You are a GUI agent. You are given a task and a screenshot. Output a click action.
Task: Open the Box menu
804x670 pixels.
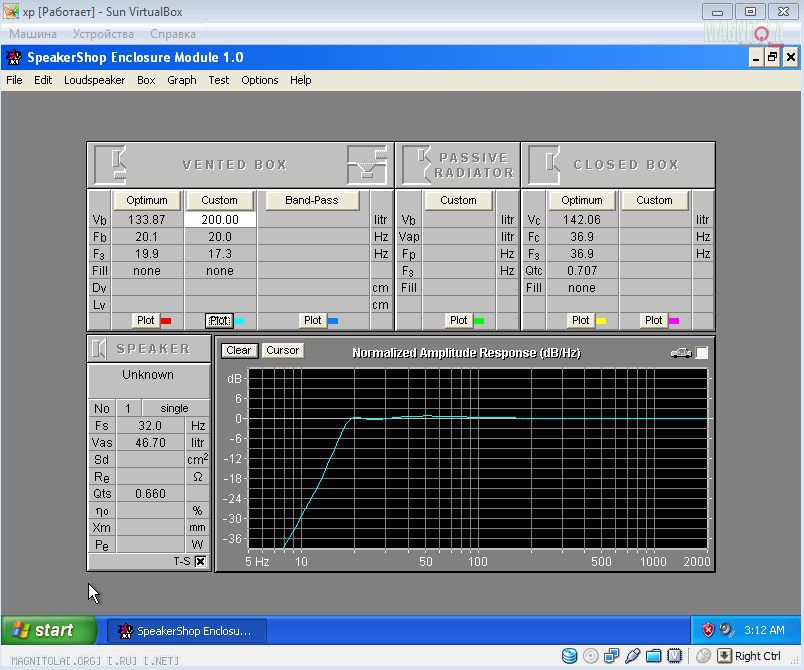(x=146, y=80)
